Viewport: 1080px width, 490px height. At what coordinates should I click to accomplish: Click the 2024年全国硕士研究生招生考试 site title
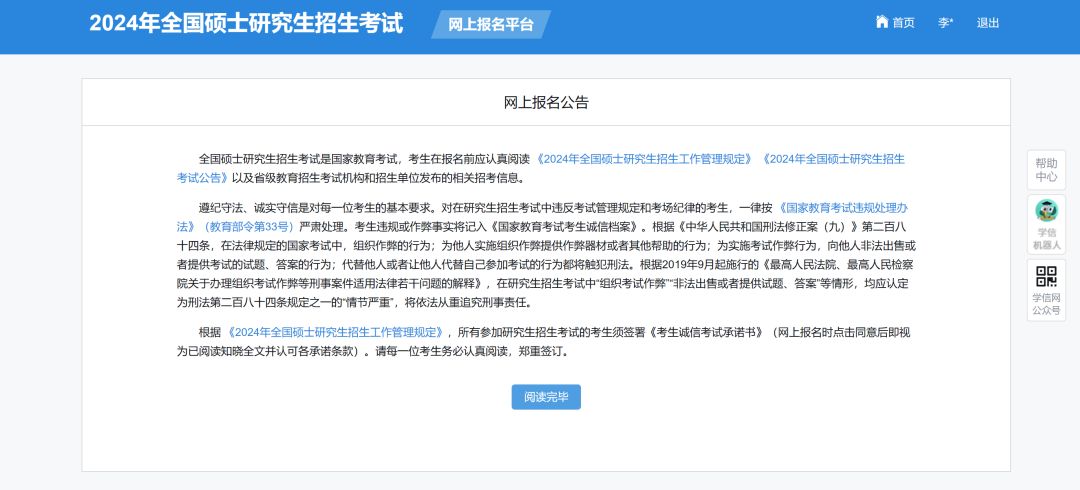pyautogui.click(x=246, y=23)
